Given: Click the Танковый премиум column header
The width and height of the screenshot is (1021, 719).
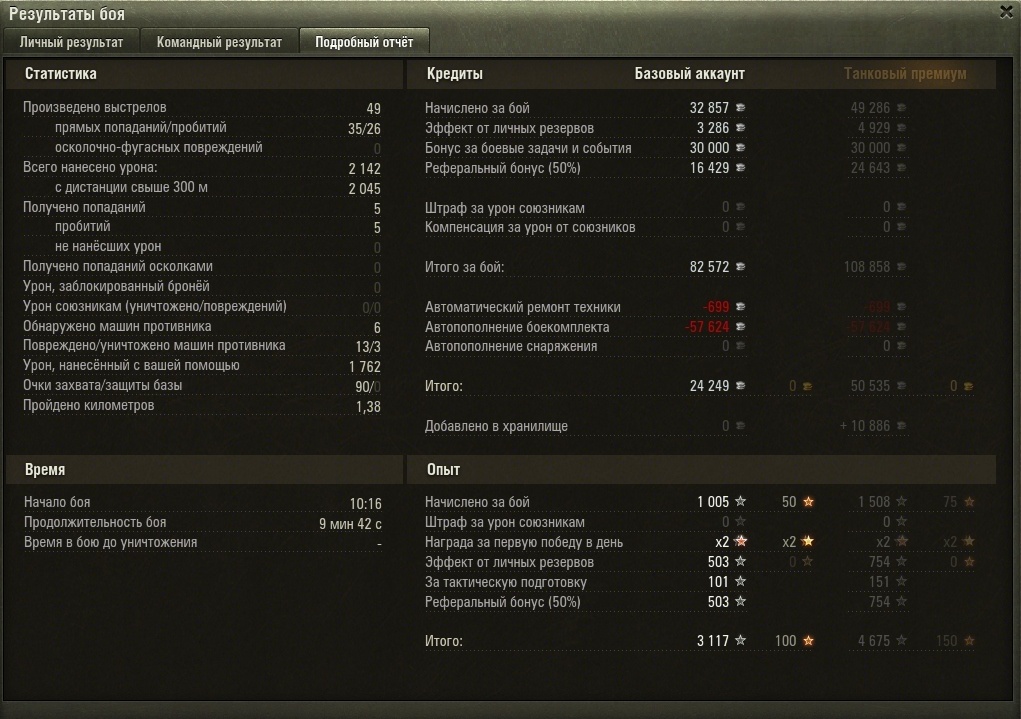Looking at the screenshot, I should pyautogui.click(x=904, y=74).
